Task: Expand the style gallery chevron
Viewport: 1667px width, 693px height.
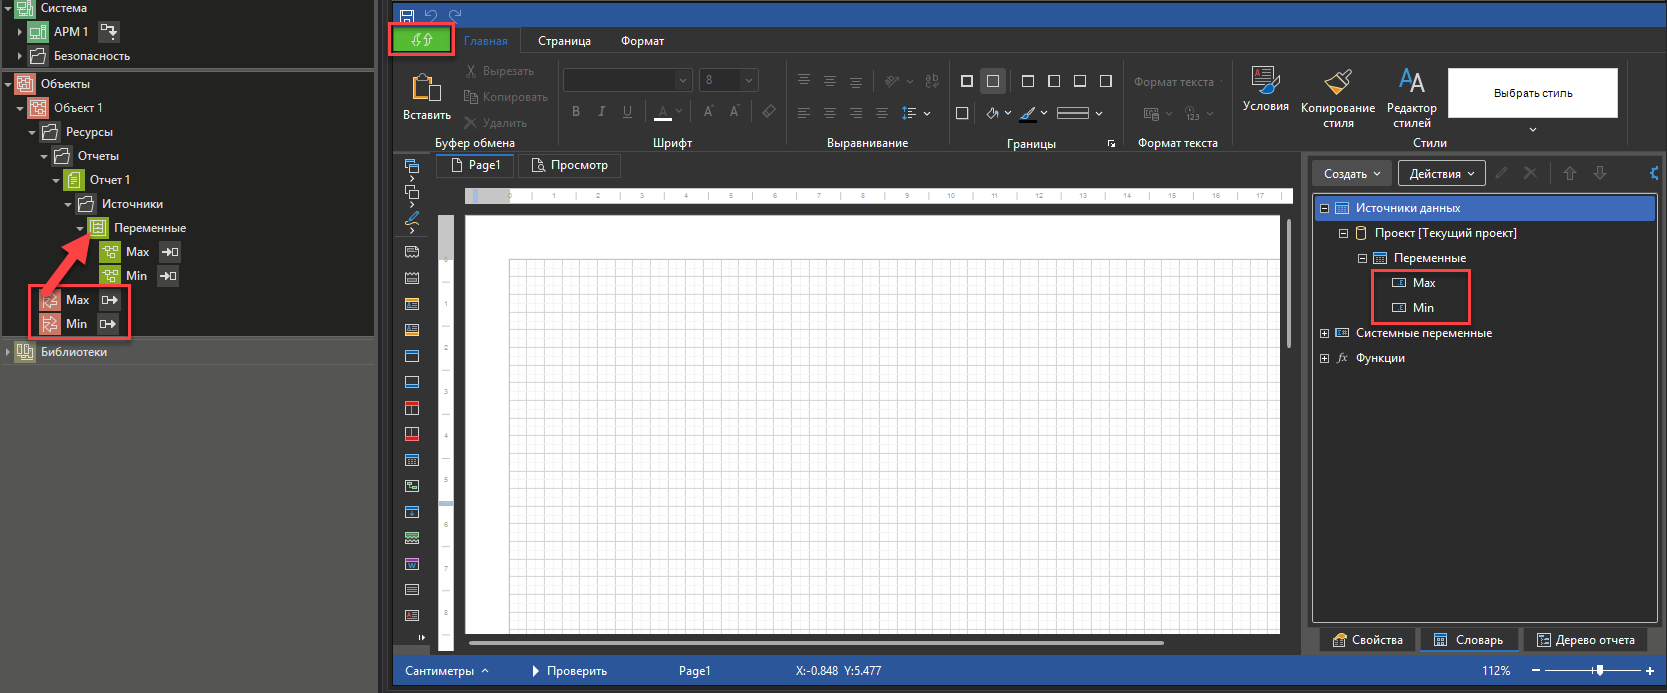Action: [x=1533, y=129]
